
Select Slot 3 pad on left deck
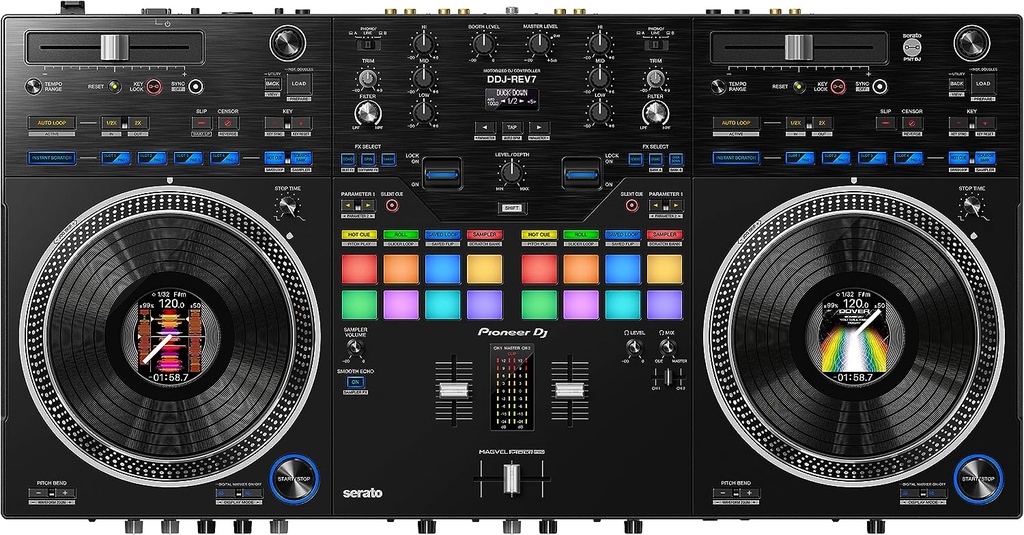[x=188, y=158]
